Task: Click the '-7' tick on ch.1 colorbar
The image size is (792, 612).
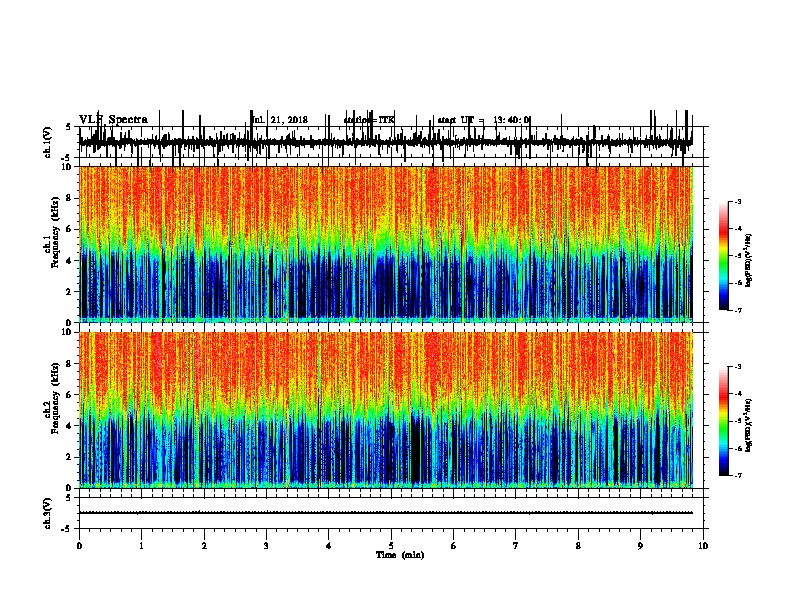Action: click(x=737, y=310)
